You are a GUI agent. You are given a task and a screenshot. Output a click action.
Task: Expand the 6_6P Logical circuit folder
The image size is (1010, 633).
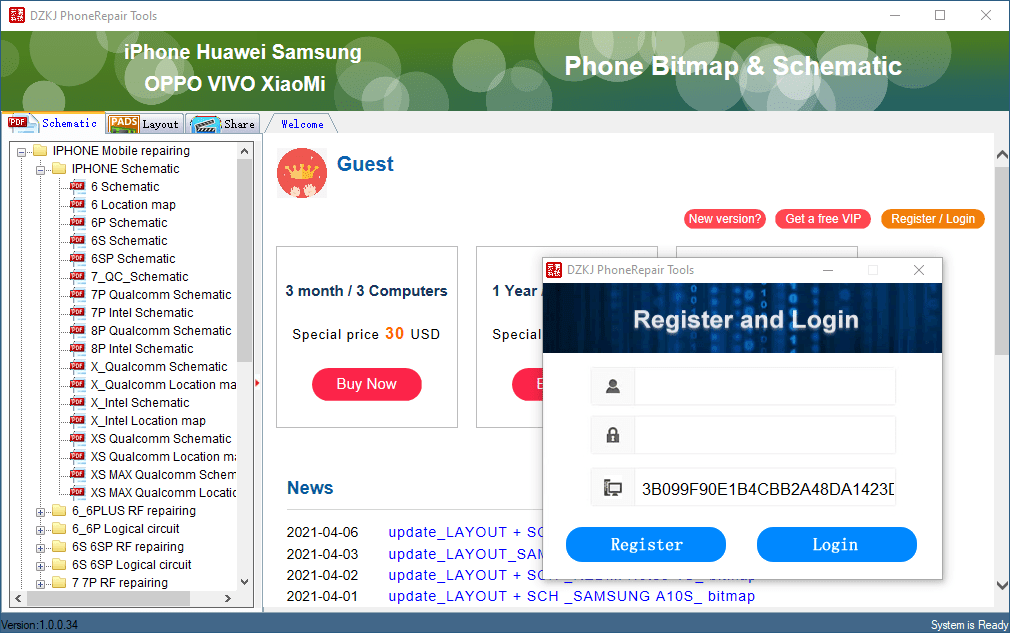pos(41,531)
